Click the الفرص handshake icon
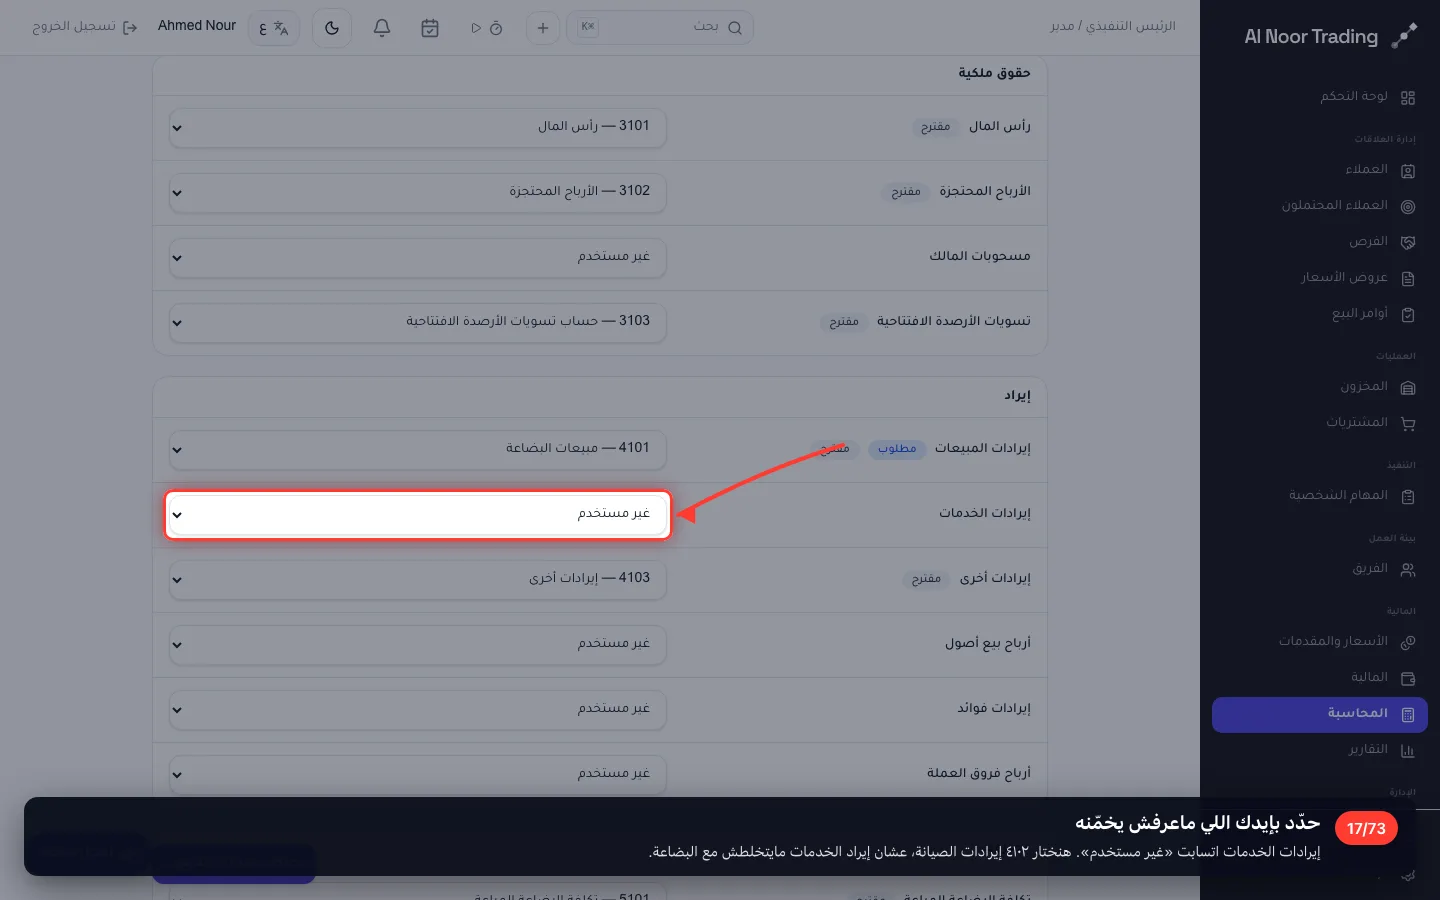The image size is (1440, 900). 1408,242
